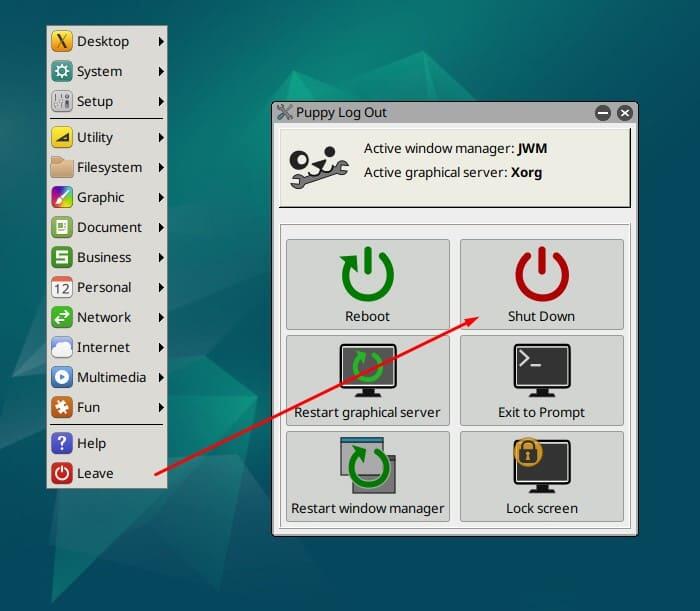Click the Fun orange puzzle icon
The width and height of the screenshot is (700, 611).
click(x=62, y=407)
